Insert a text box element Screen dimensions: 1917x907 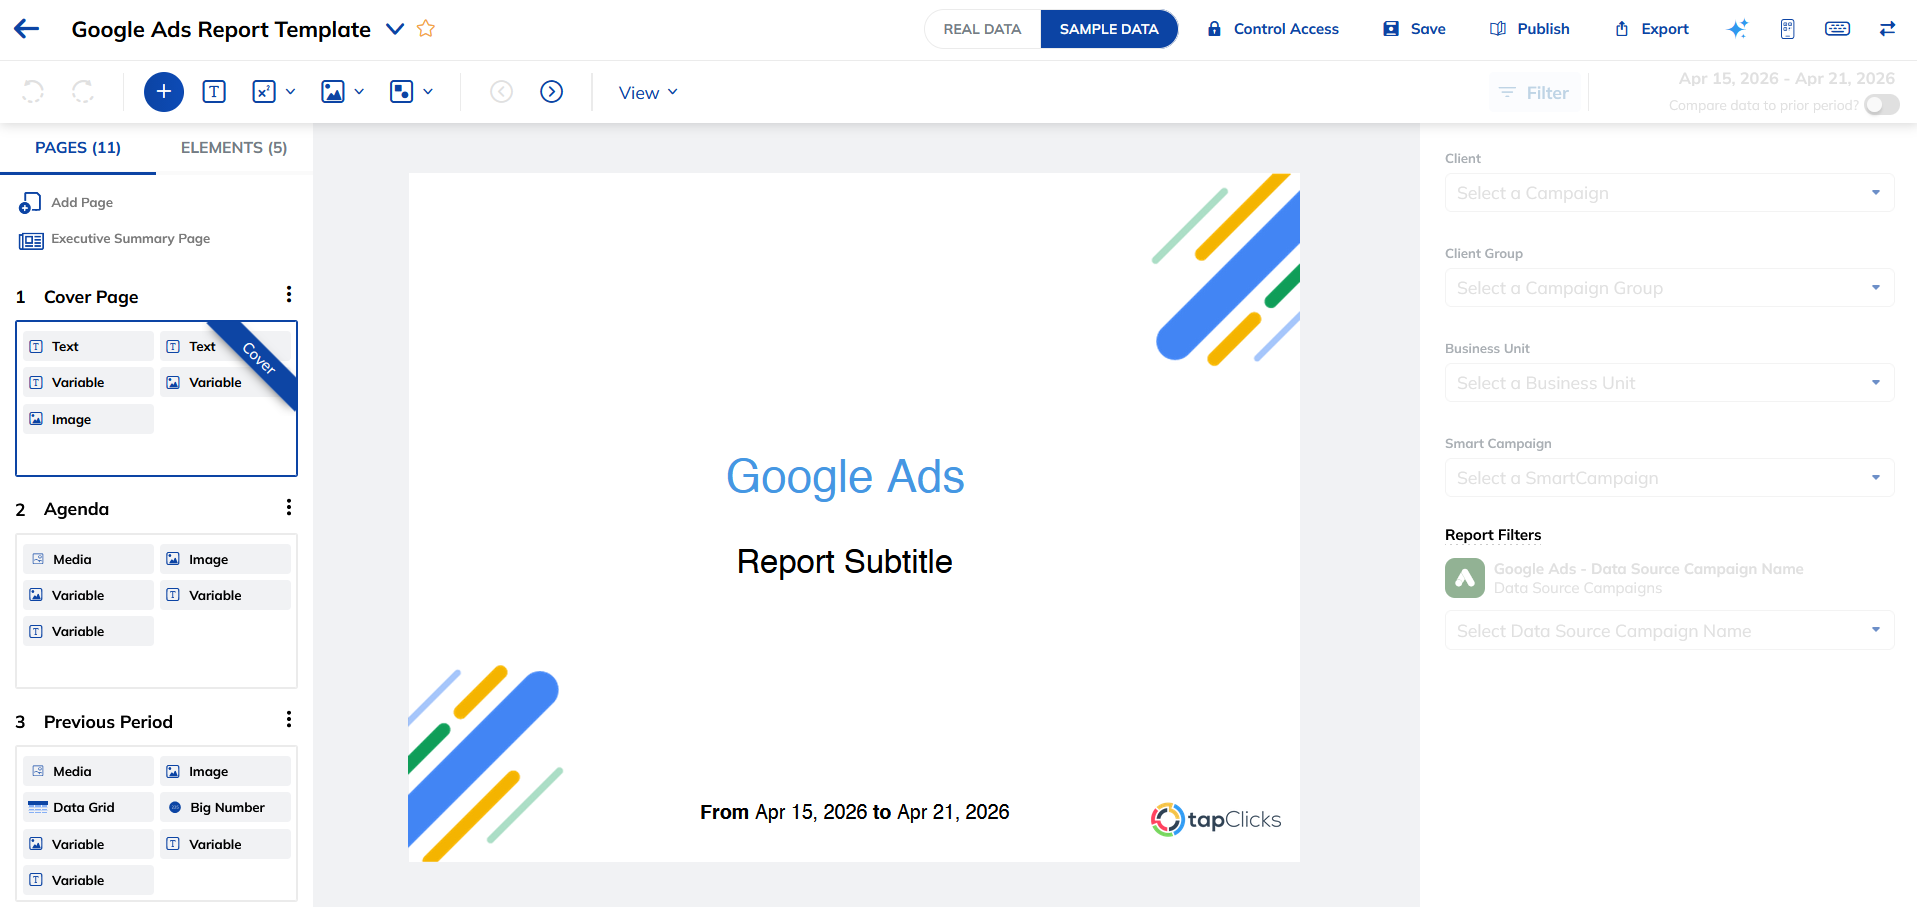(x=214, y=92)
